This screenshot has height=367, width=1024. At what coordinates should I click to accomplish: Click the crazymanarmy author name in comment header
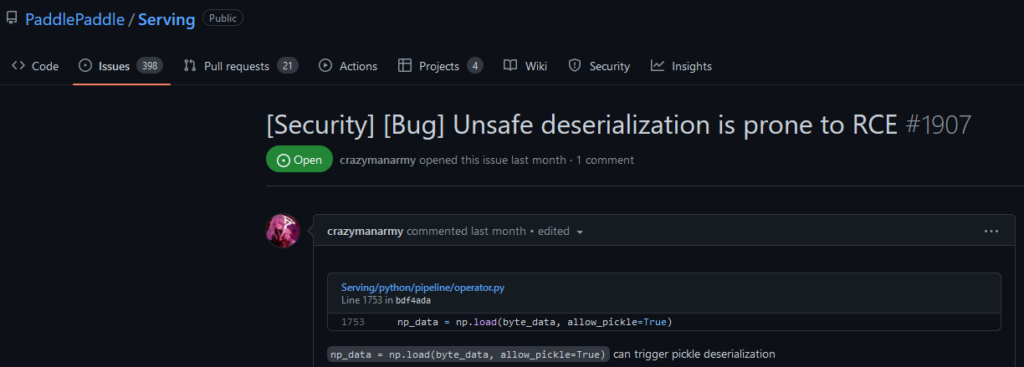[x=365, y=231]
